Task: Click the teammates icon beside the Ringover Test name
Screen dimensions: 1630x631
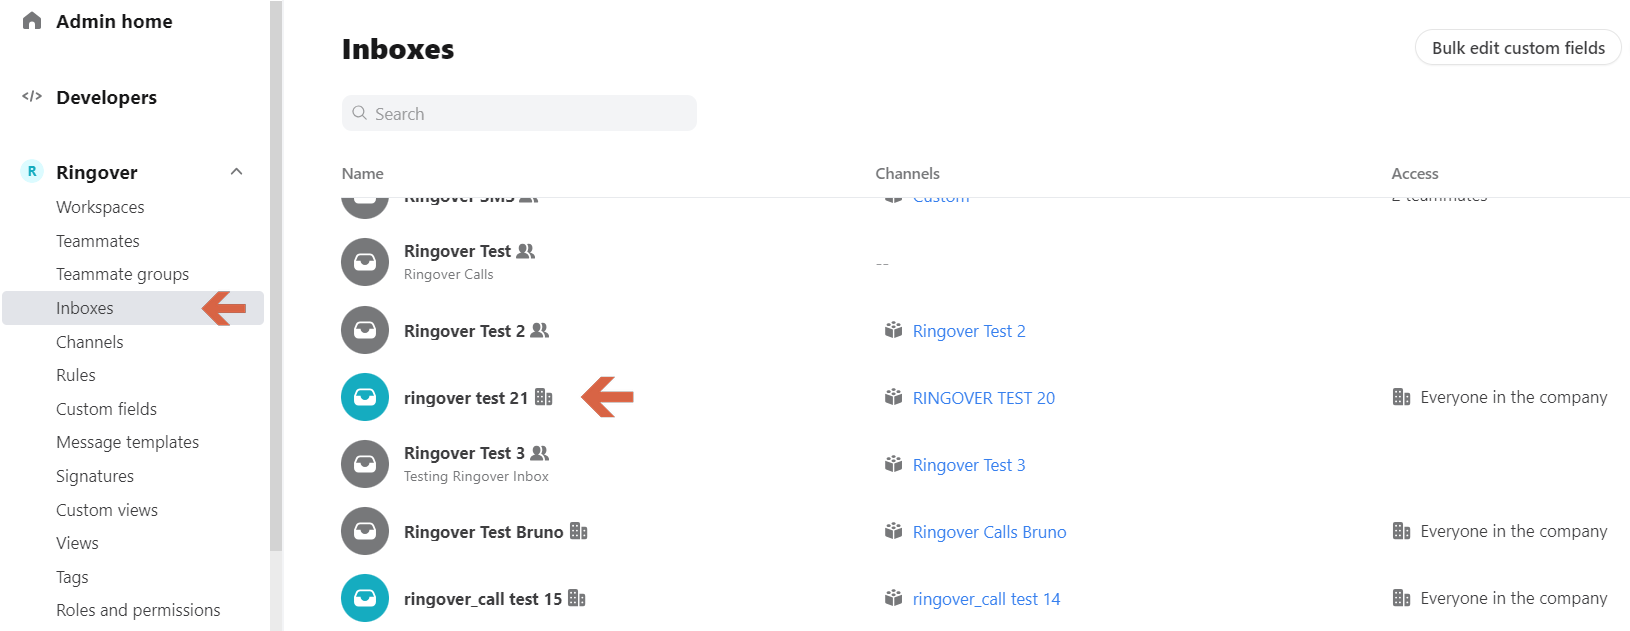Action: click(x=526, y=251)
